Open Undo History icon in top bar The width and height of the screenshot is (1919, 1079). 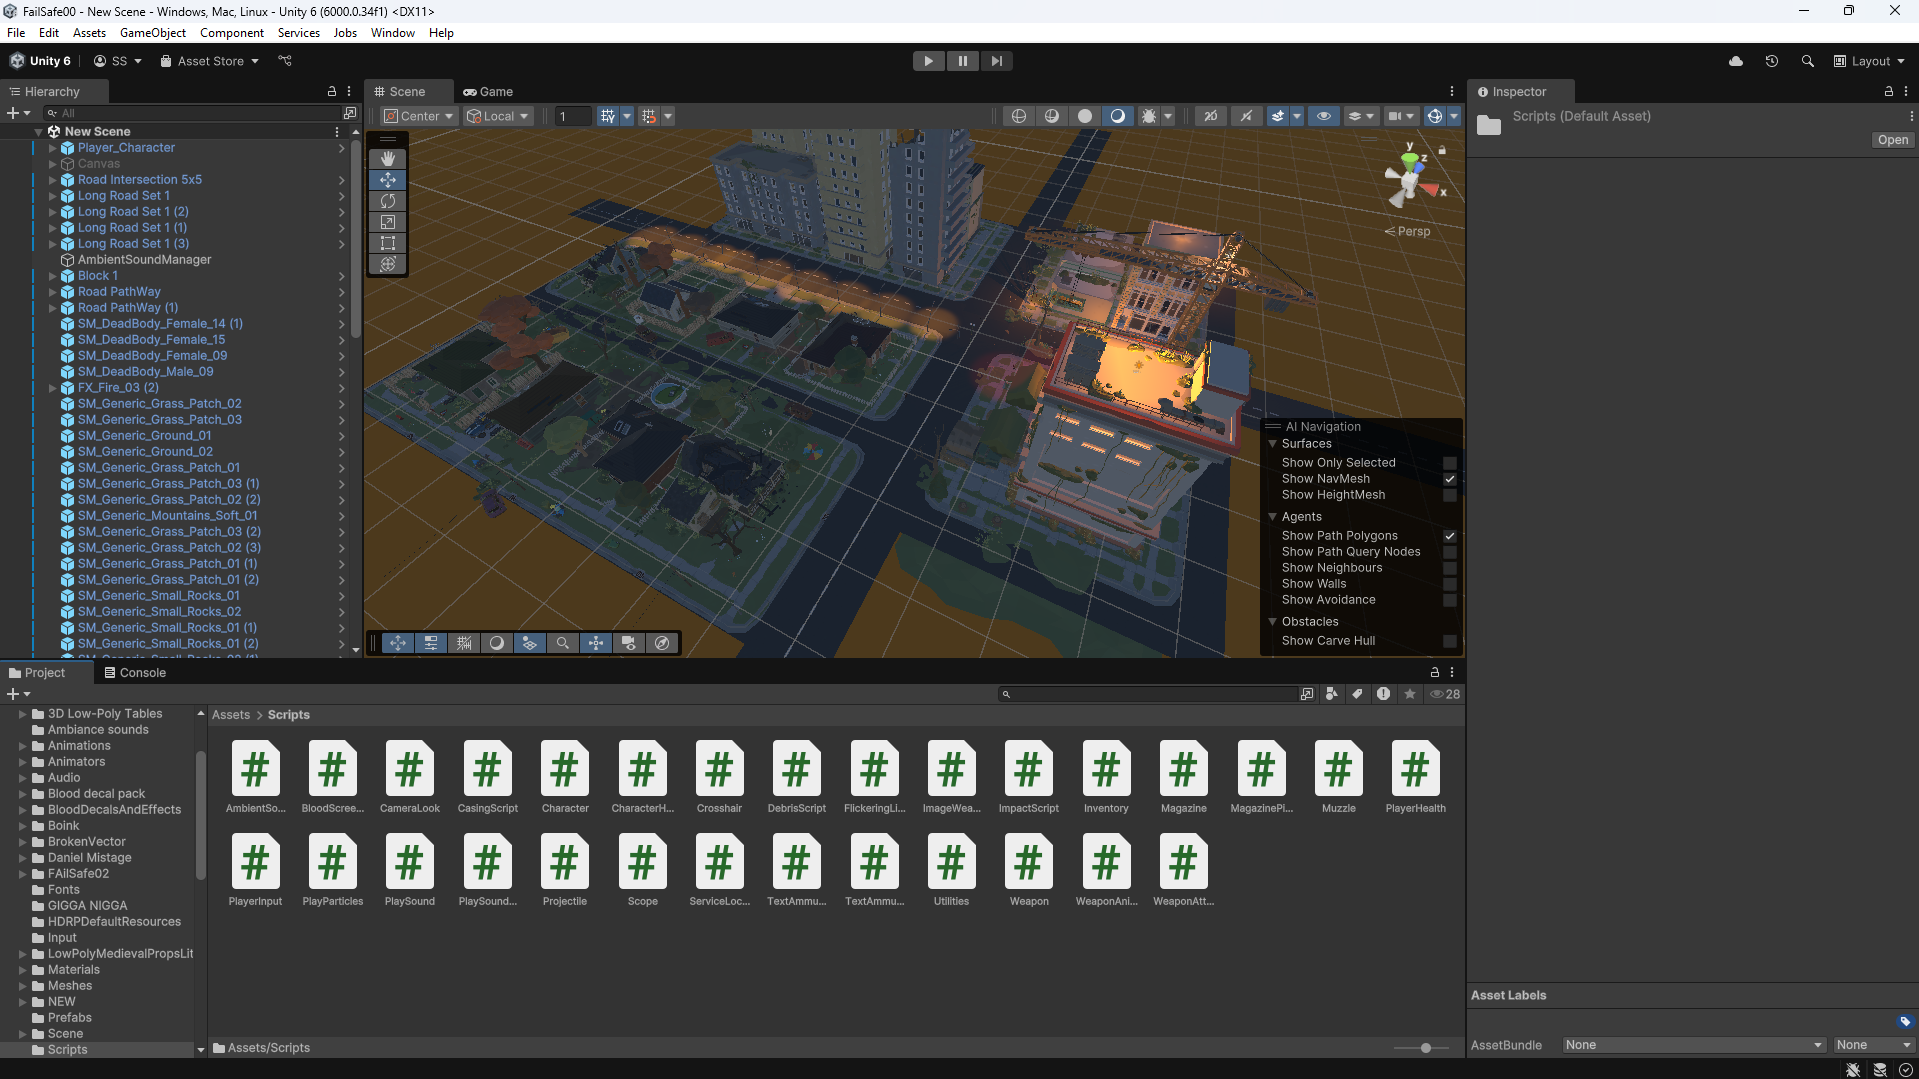1771,61
